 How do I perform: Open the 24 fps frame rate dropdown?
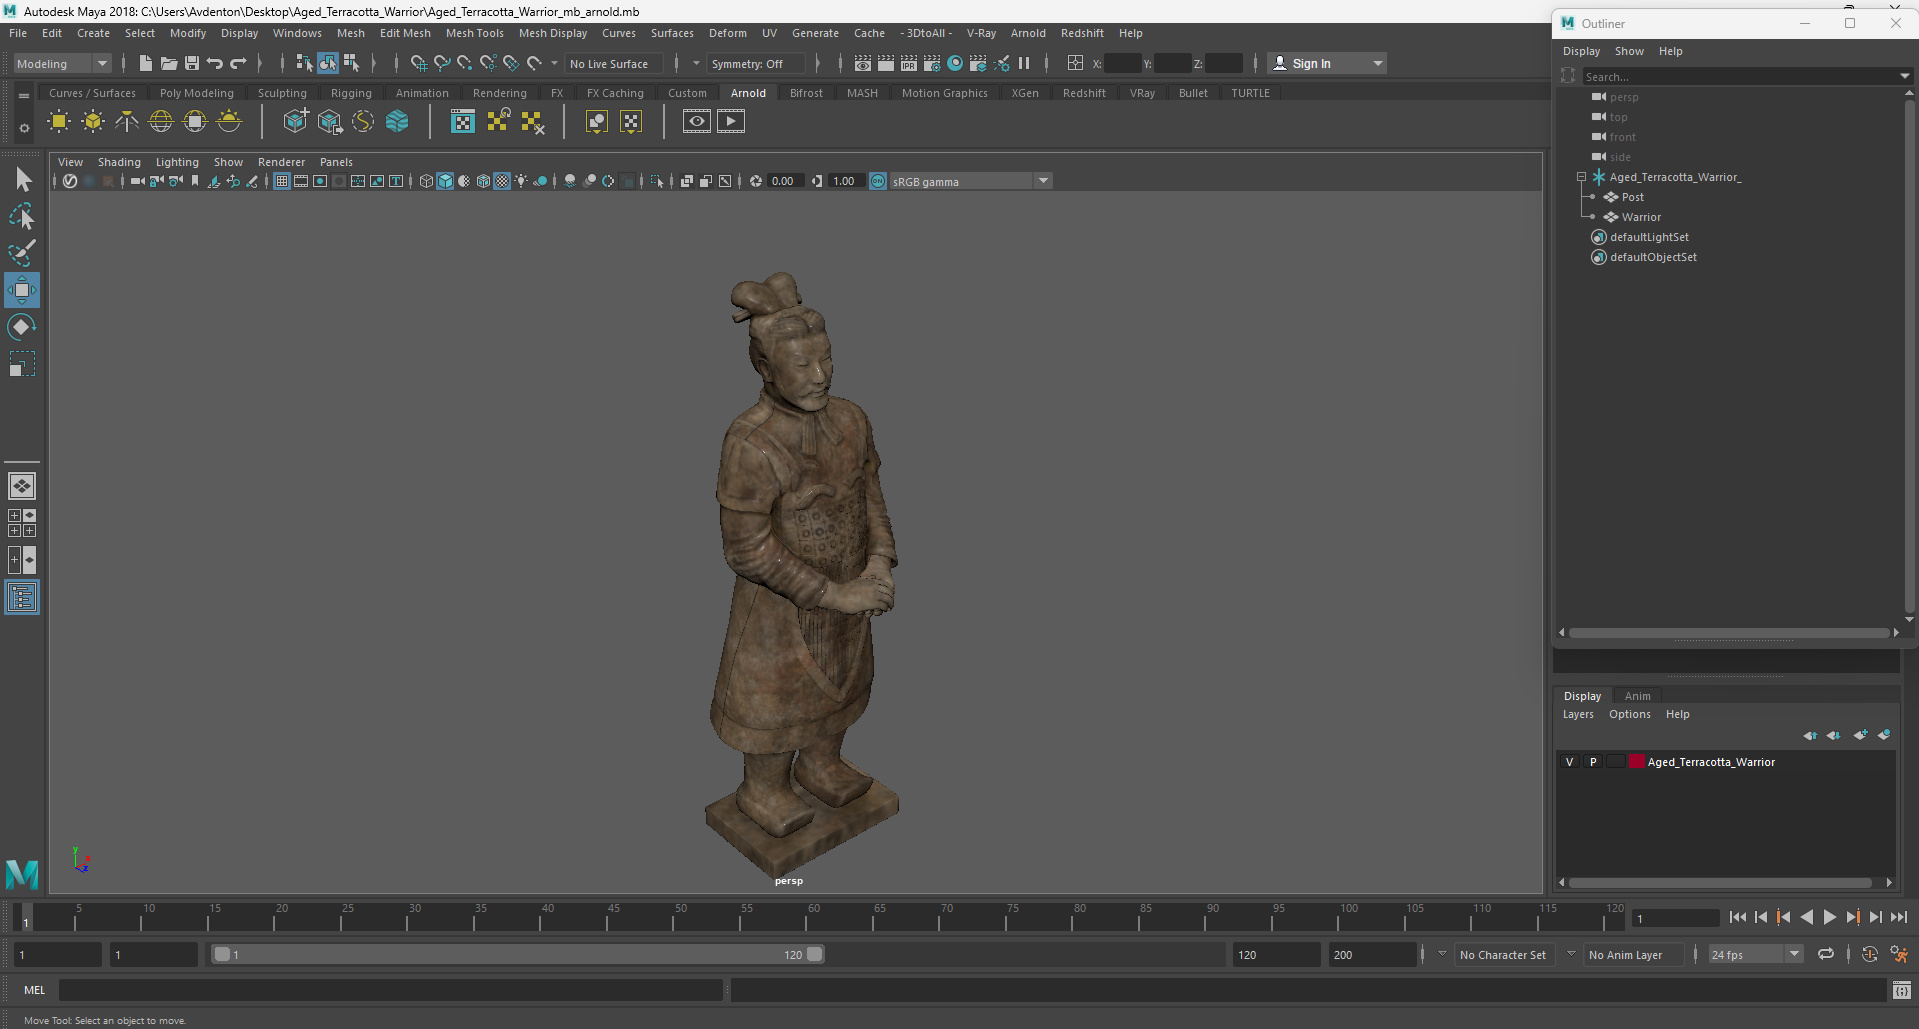click(1755, 954)
